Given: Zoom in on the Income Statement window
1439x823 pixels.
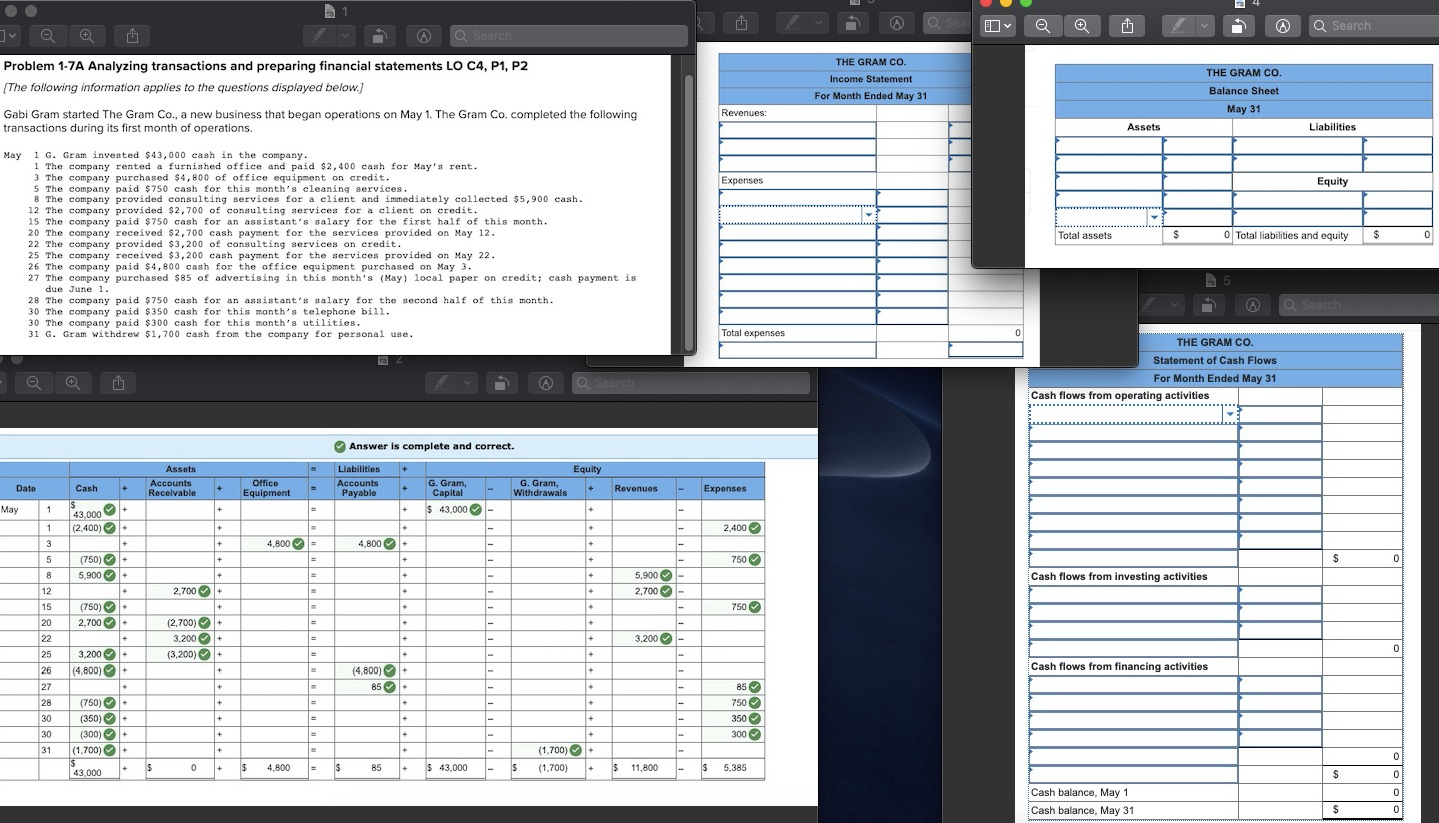Looking at the screenshot, I should click(x=700, y=22).
